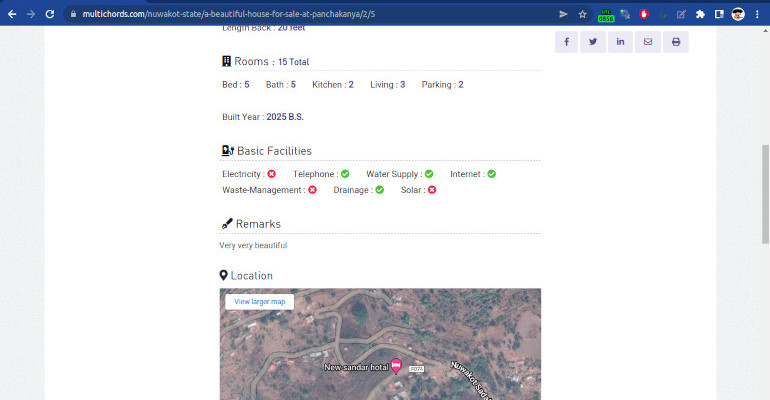
Task: Open the profile avatar menu
Action: (738, 14)
